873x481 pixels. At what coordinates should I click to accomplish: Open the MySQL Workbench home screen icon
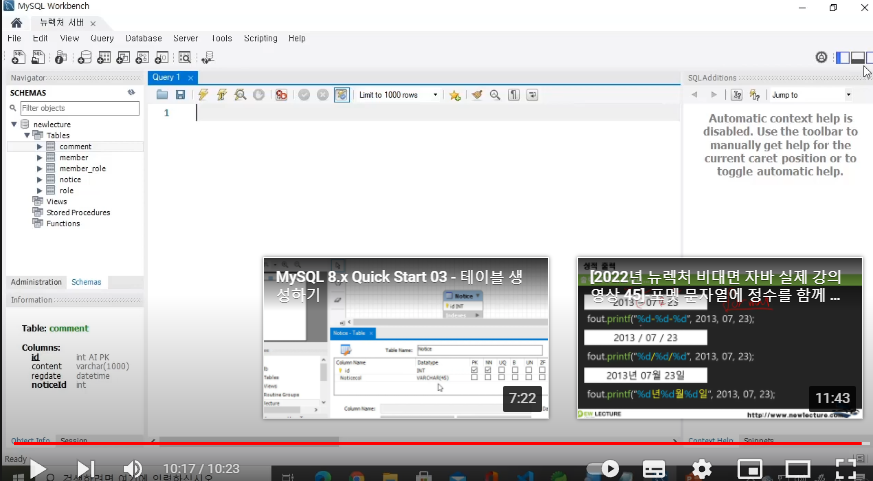tap(16, 23)
